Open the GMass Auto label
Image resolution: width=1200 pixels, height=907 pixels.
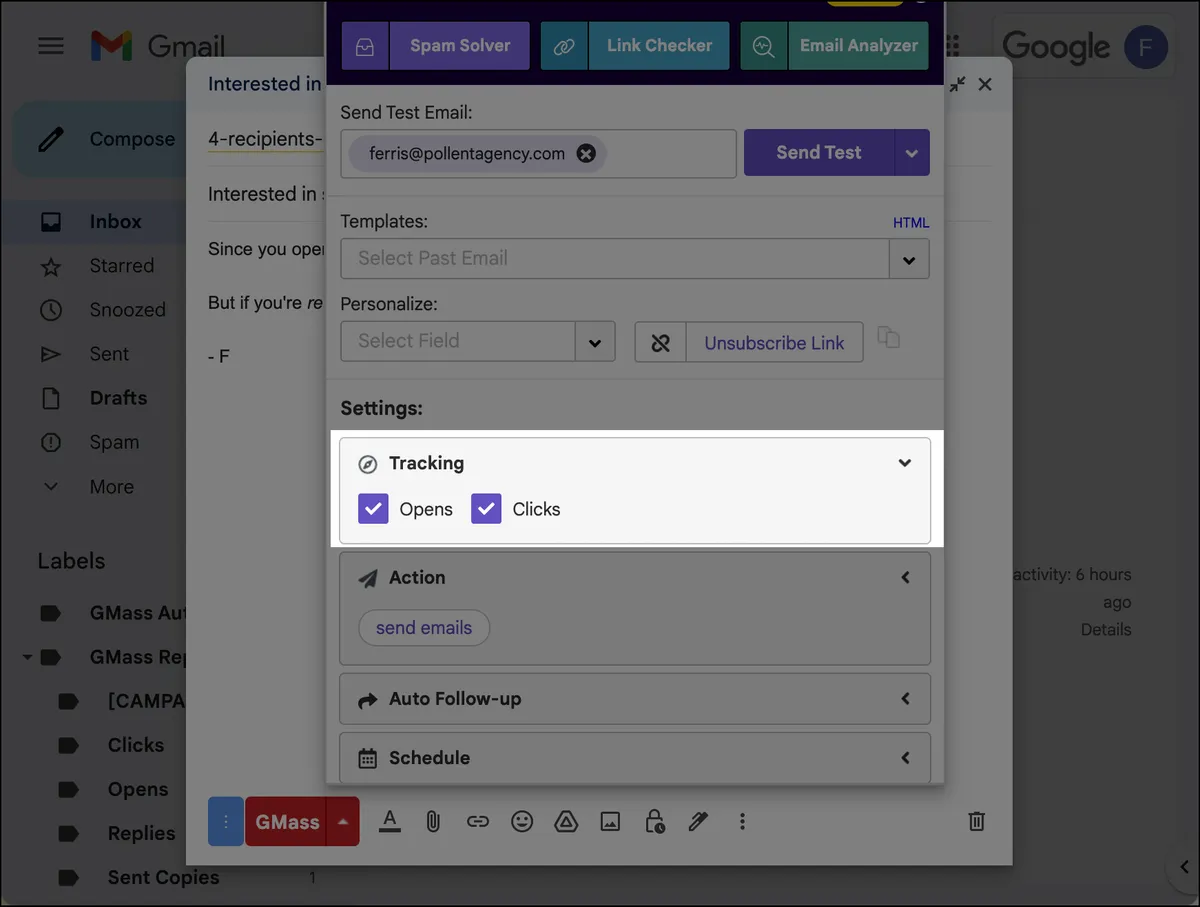click(x=137, y=613)
